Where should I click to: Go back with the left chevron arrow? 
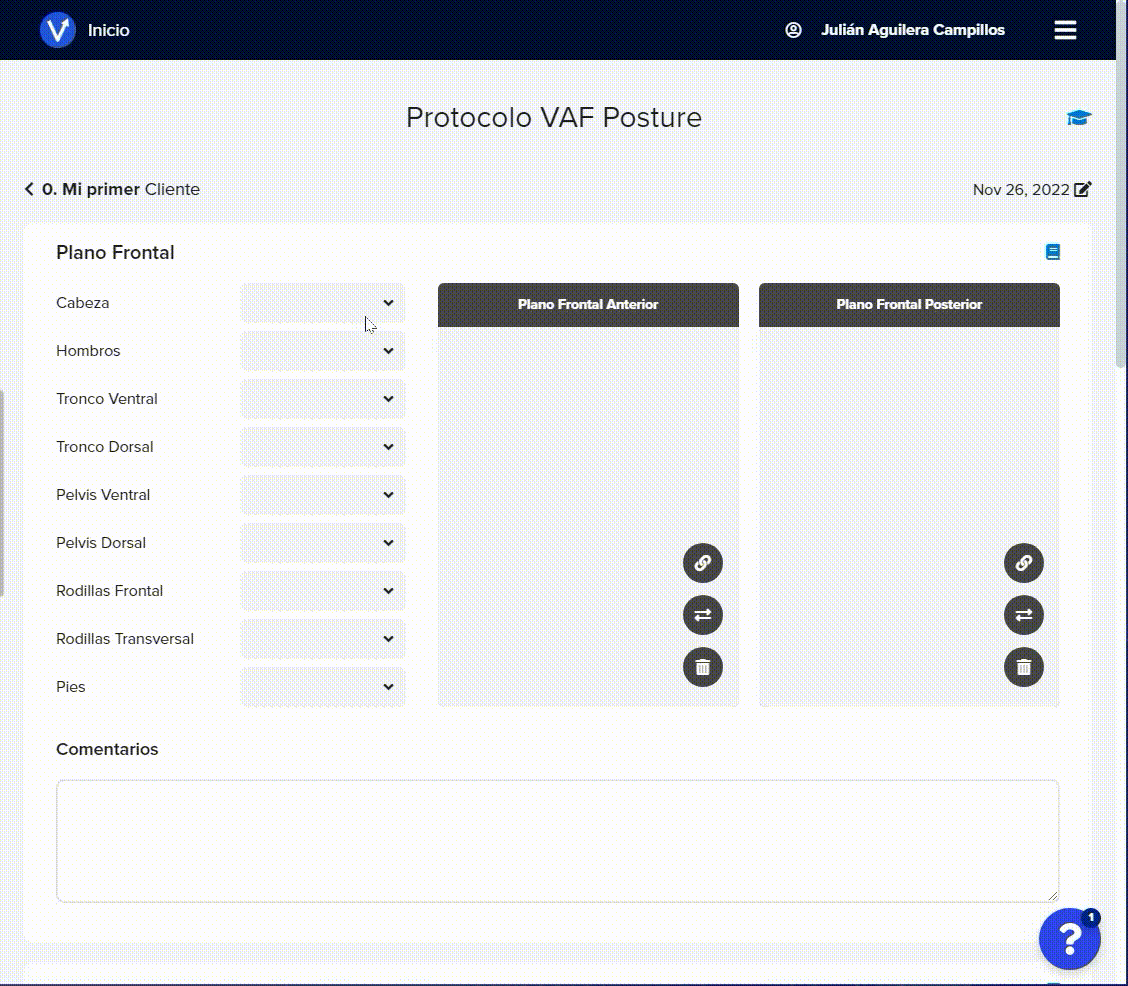pyautogui.click(x=29, y=189)
